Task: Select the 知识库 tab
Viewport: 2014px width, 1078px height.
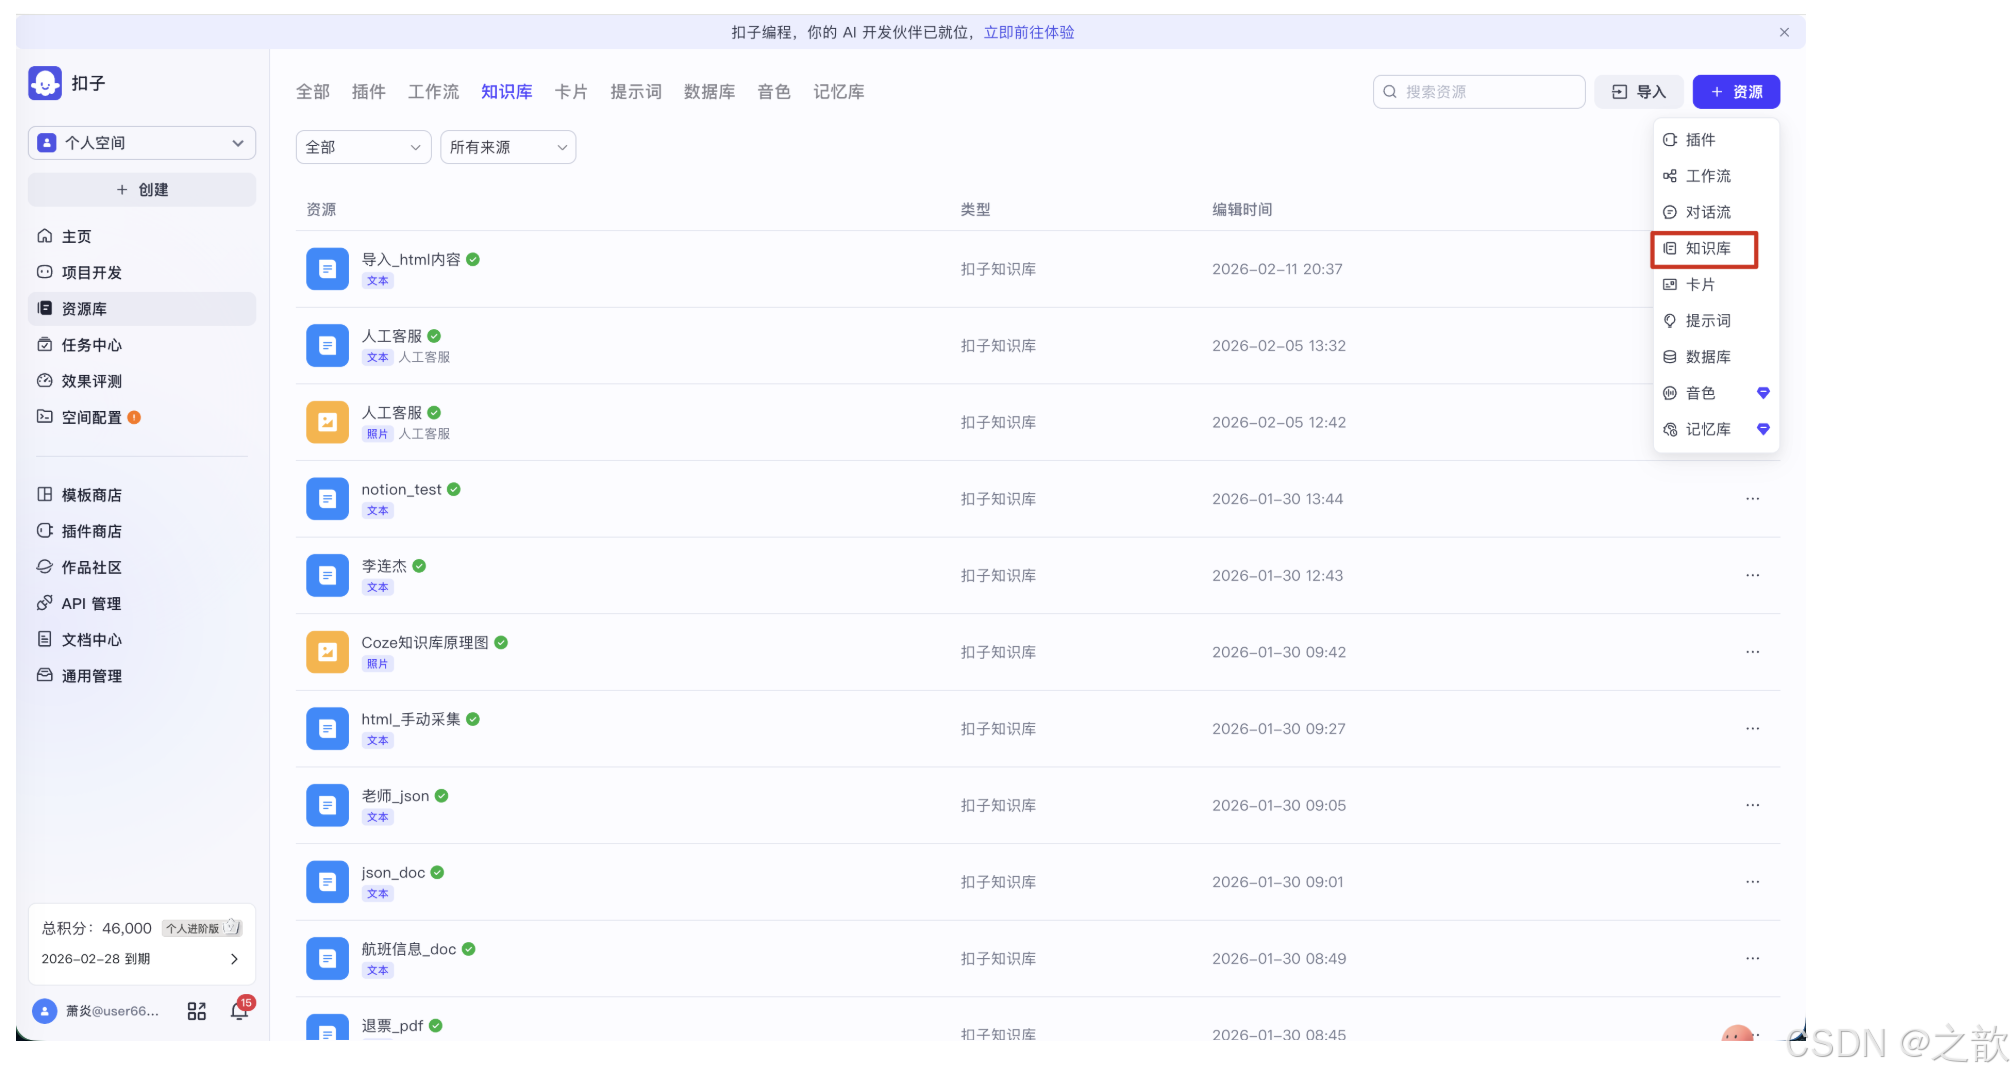Action: (x=507, y=92)
